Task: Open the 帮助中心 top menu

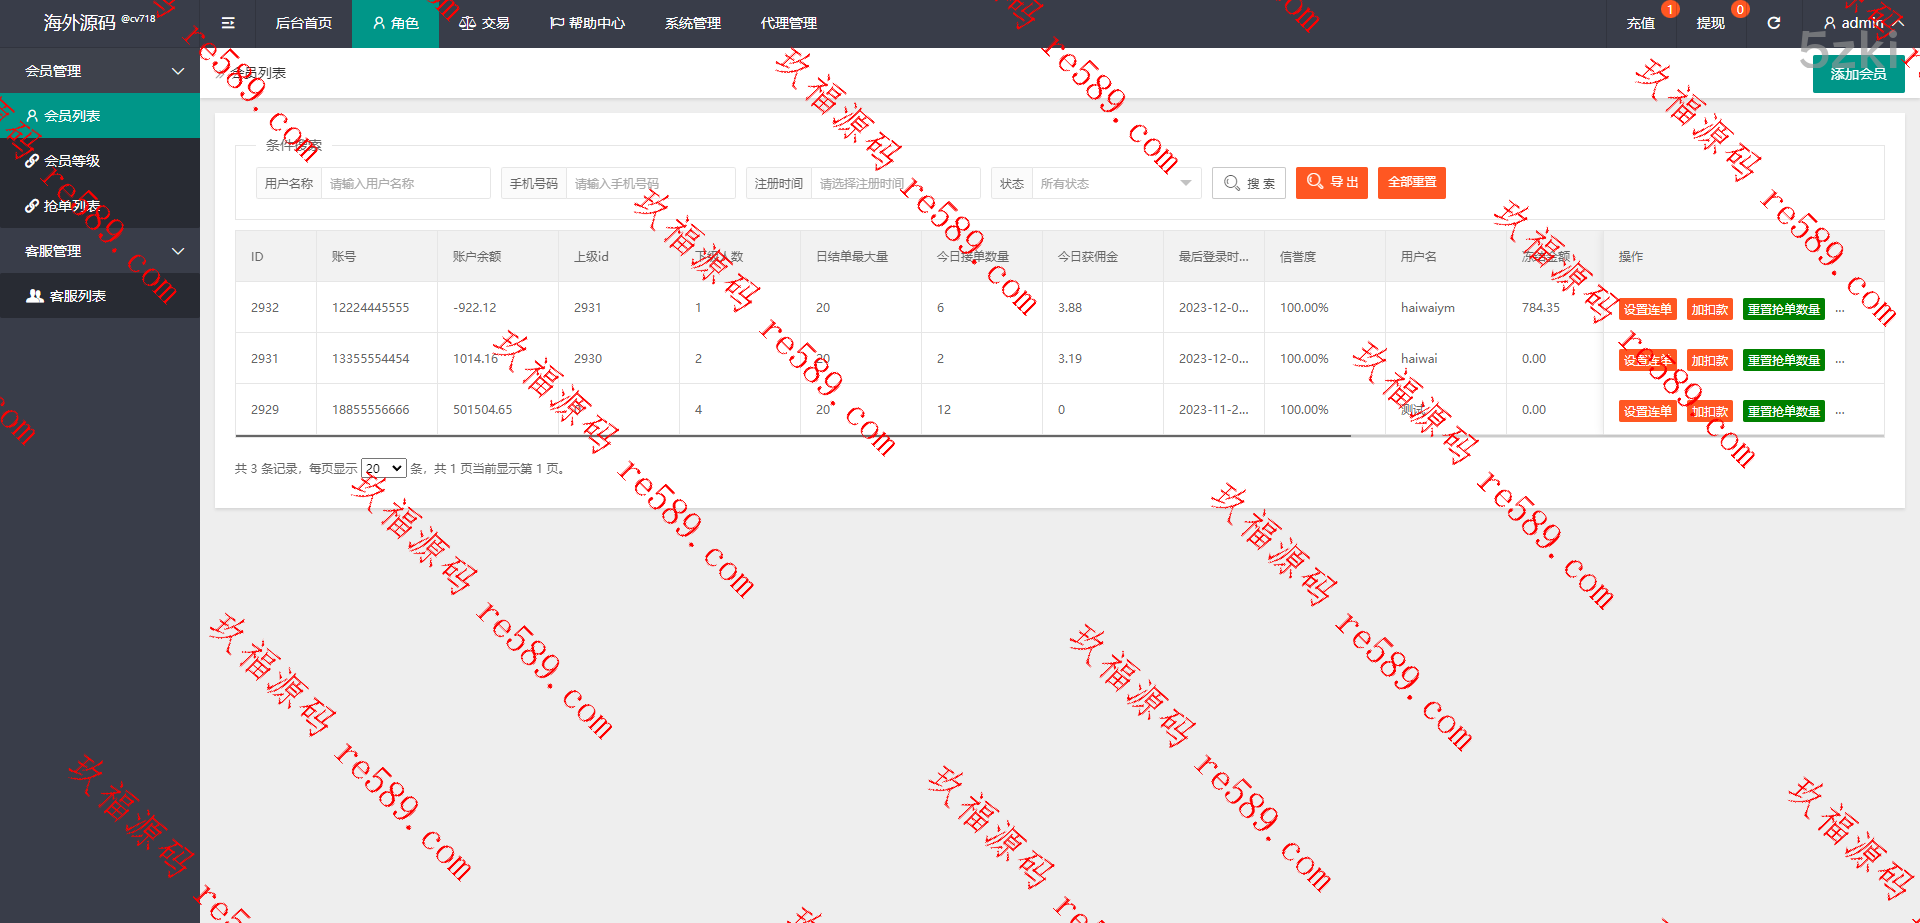Action: click(x=587, y=23)
